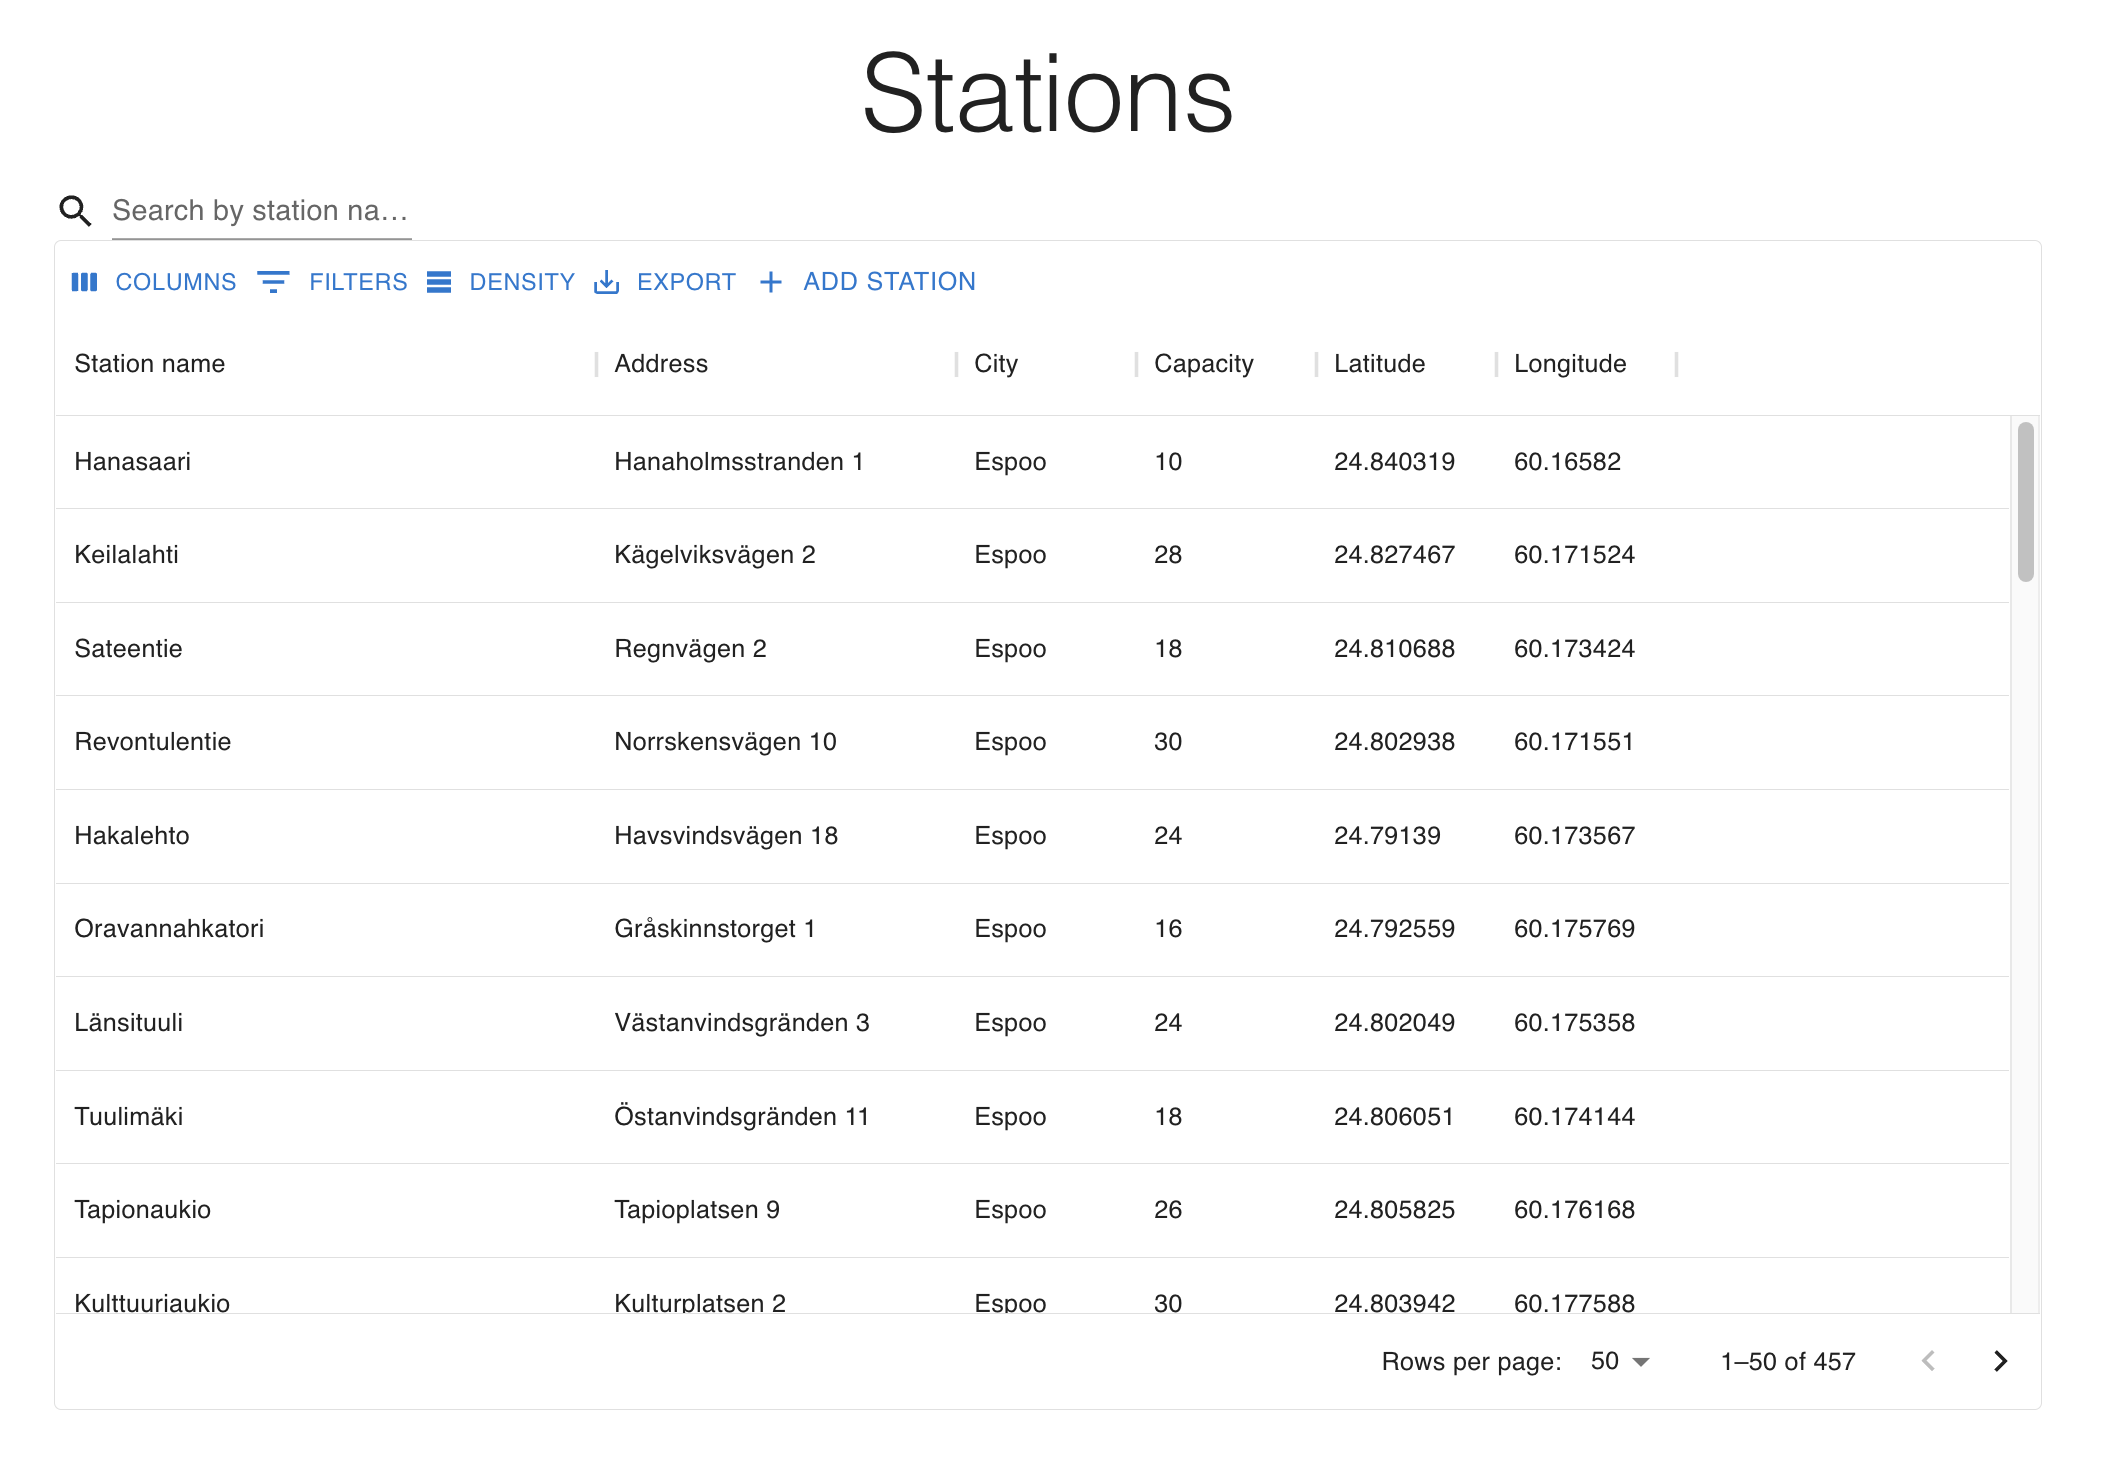Open the COLUMNS visibility panel
Image resolution: width=2102 pixels, height=1474 pixels.
[x=175, y=282]
